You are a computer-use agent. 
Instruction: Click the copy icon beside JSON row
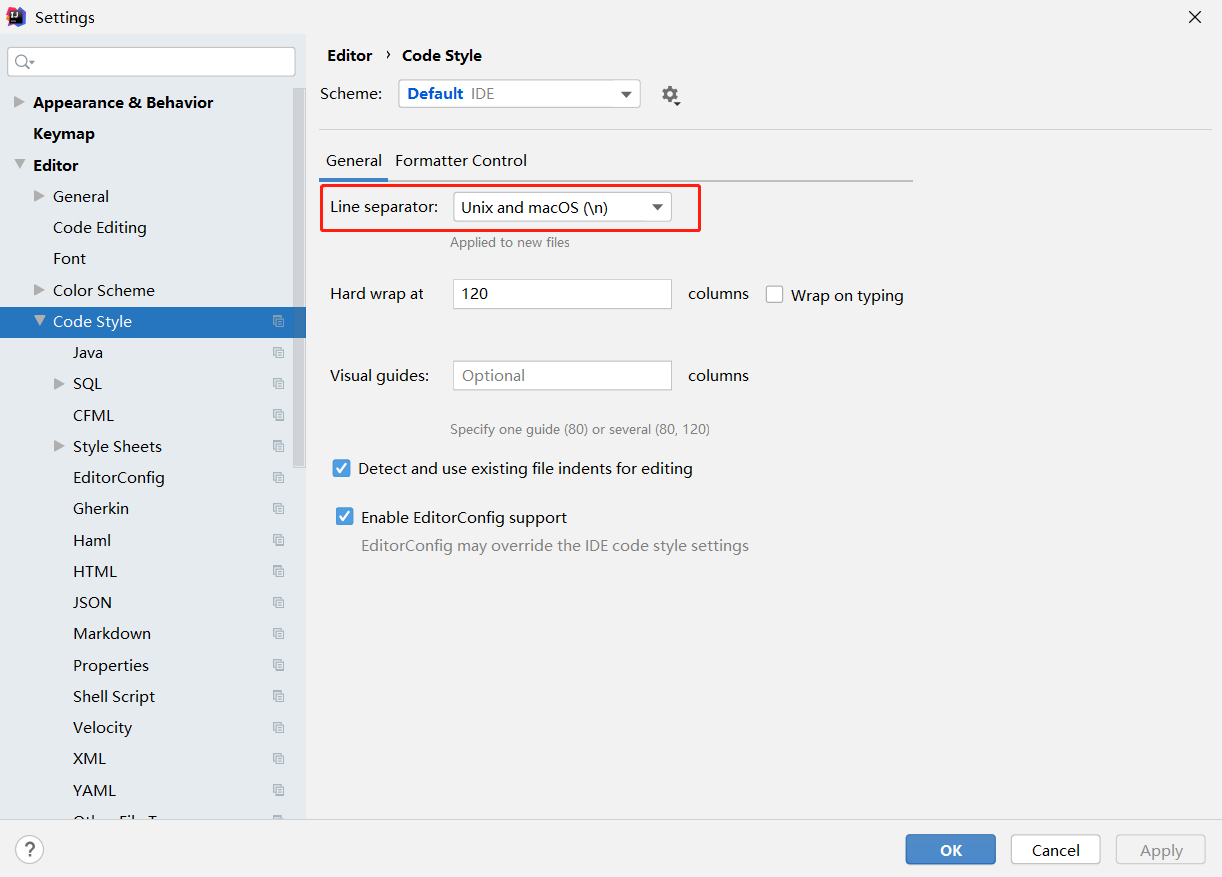(279, 603)
